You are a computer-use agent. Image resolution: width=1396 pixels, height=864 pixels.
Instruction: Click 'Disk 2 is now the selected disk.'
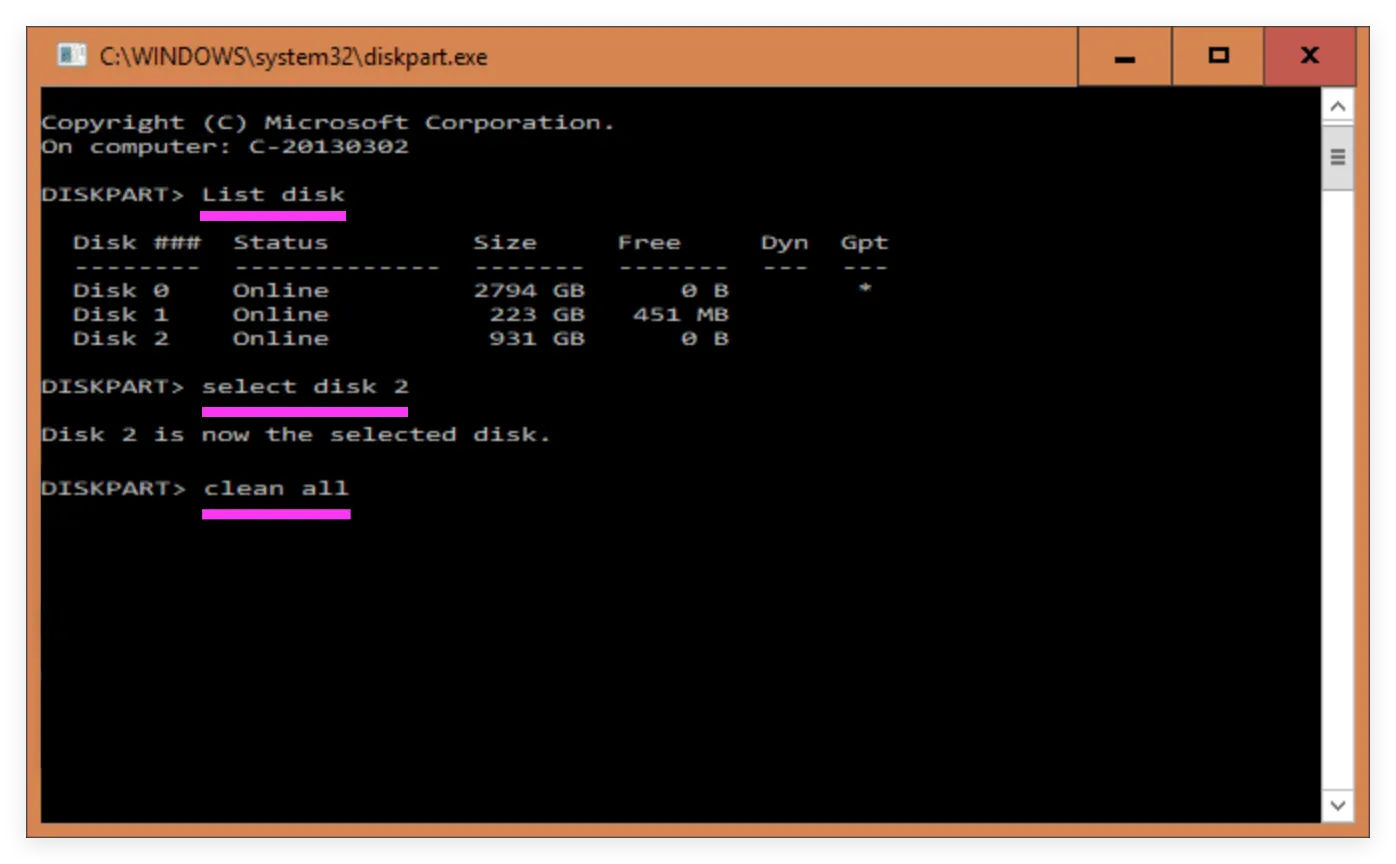click(x=296, y=434)
